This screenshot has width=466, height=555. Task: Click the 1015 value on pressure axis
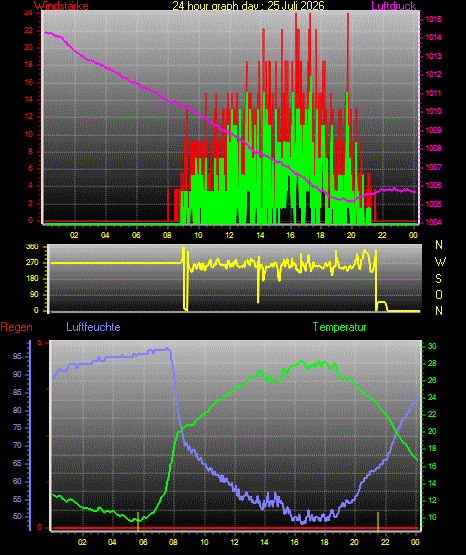[433, 19]
